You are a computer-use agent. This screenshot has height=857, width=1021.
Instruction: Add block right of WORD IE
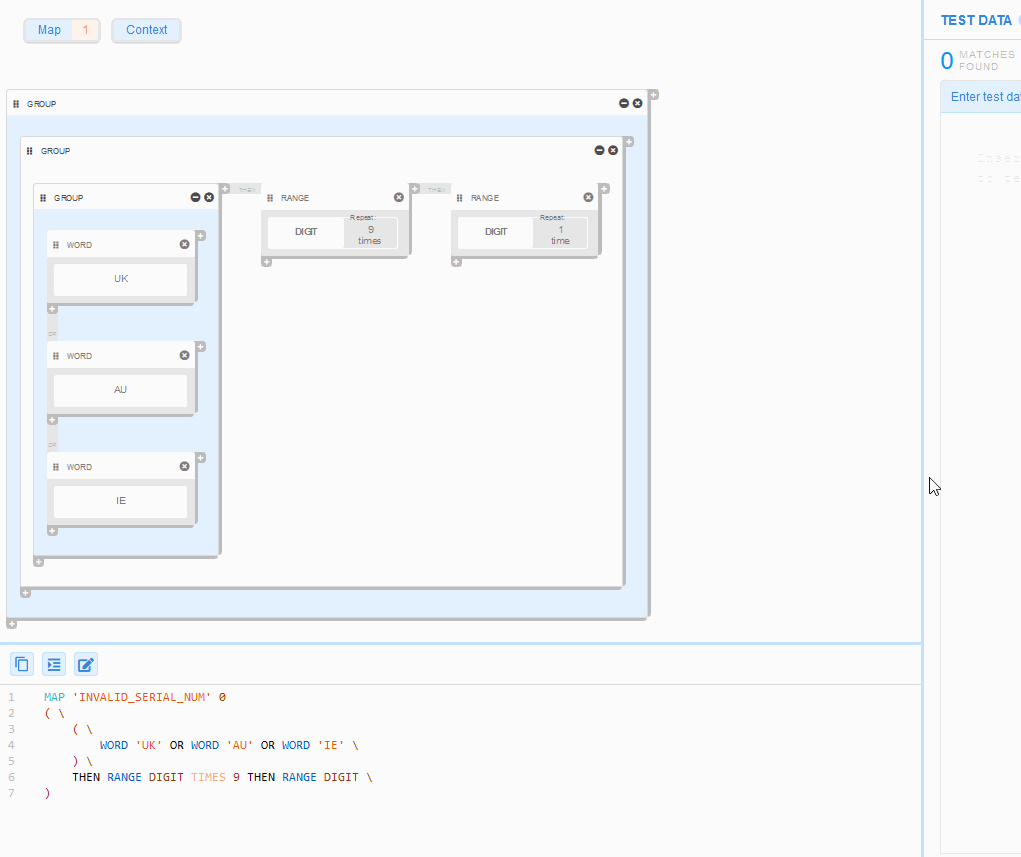[201, 458]
